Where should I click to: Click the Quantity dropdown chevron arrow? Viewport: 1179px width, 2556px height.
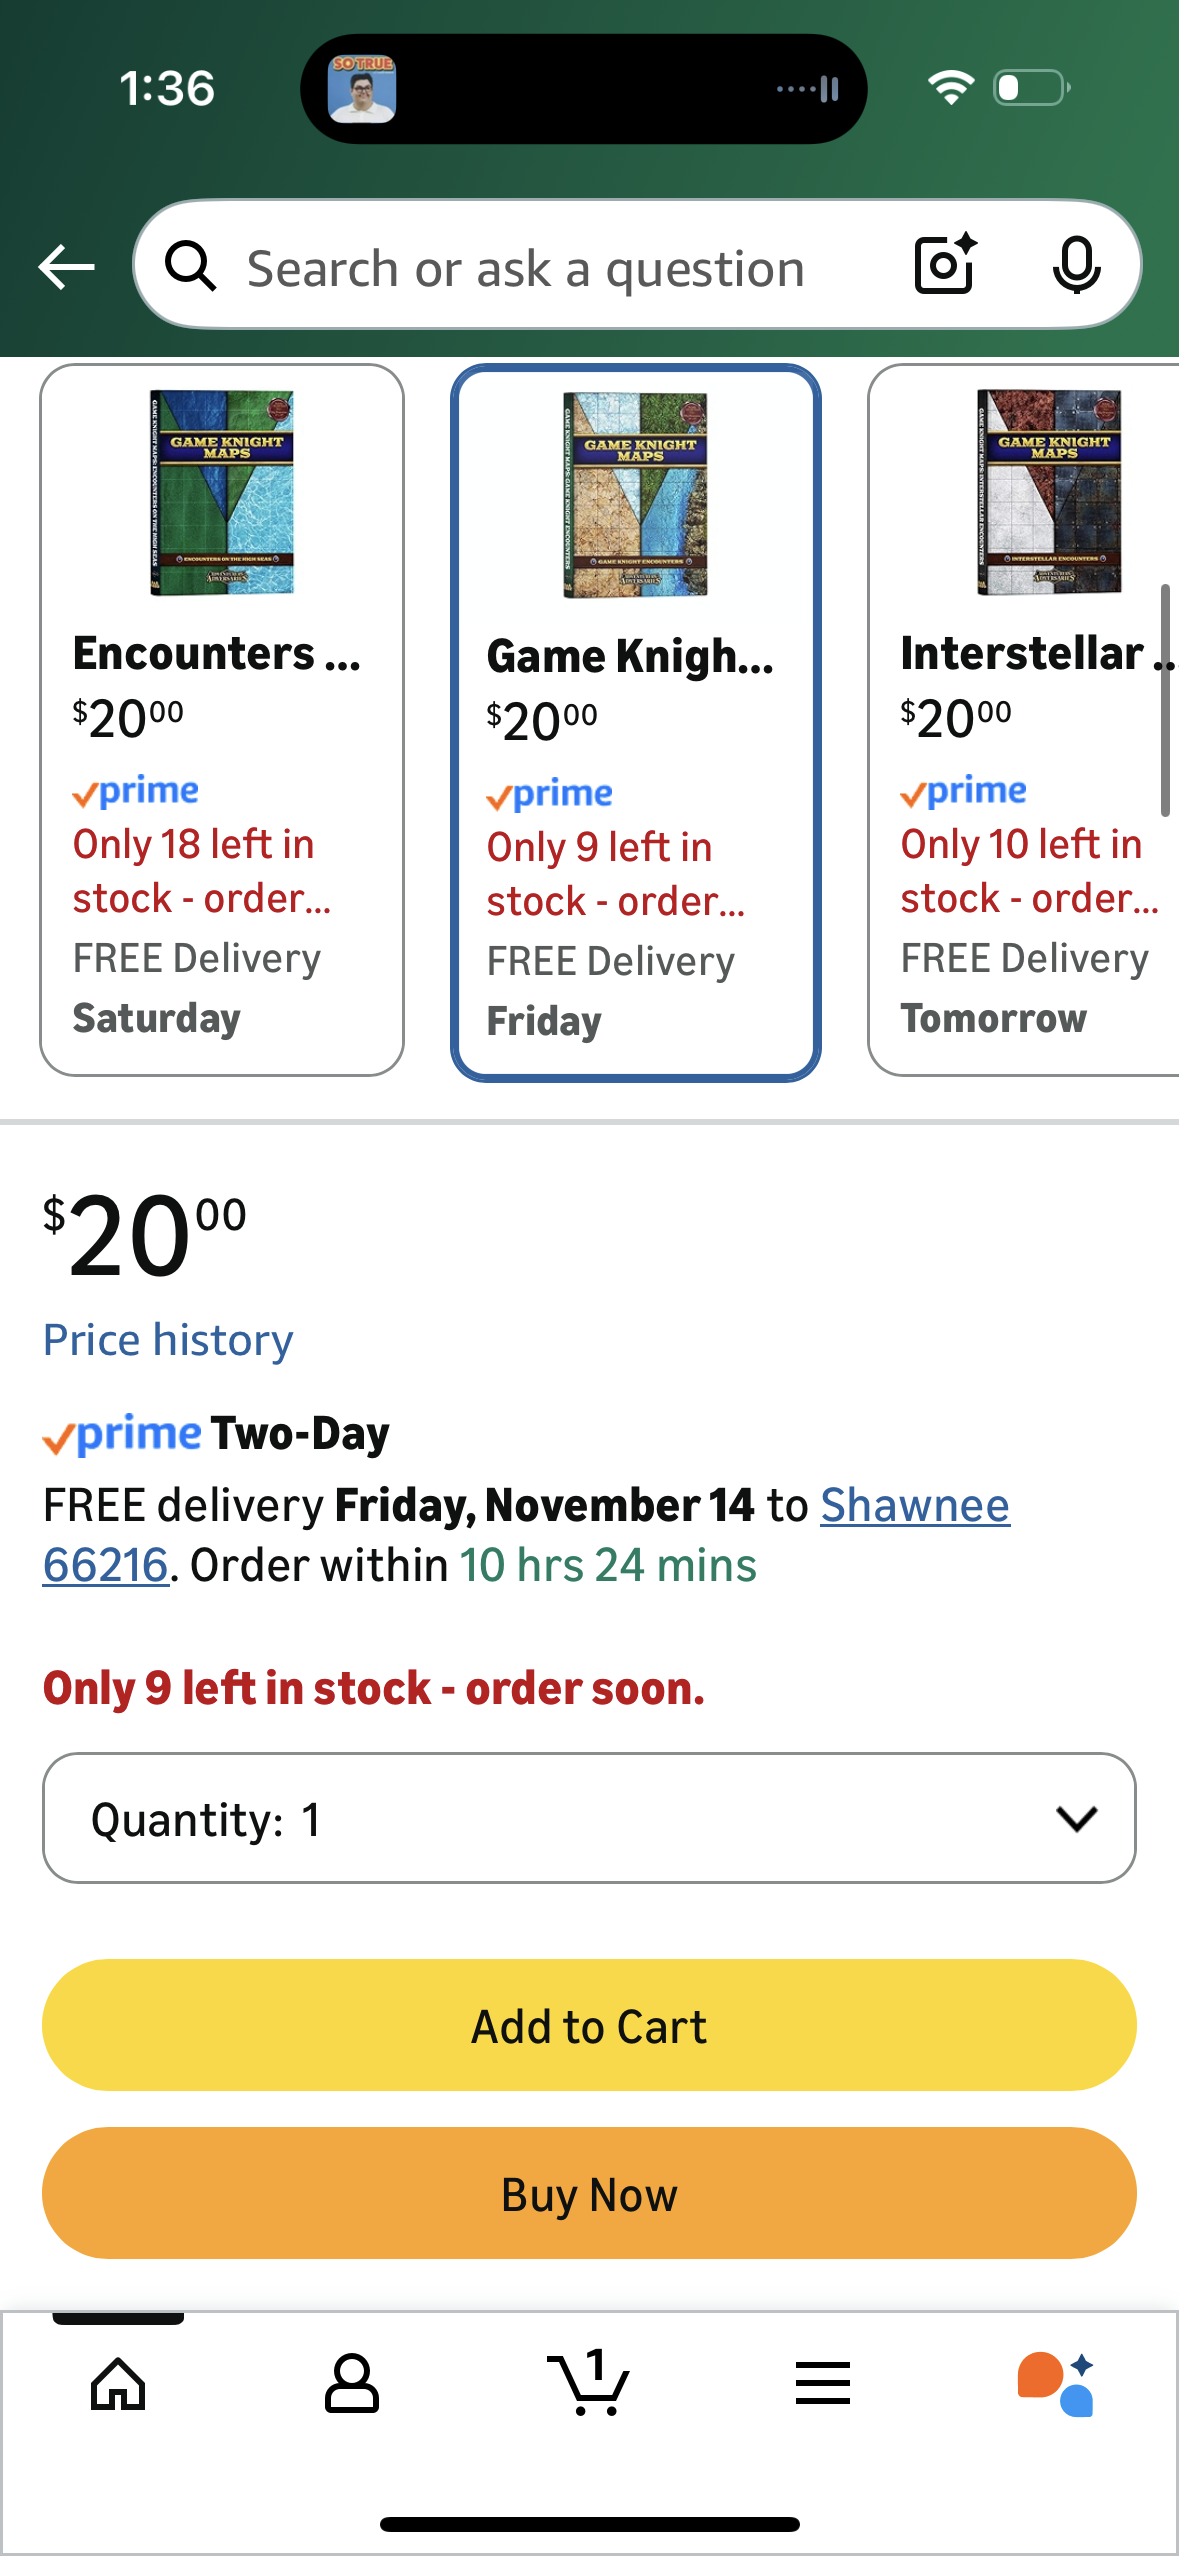(1076, 1818)
